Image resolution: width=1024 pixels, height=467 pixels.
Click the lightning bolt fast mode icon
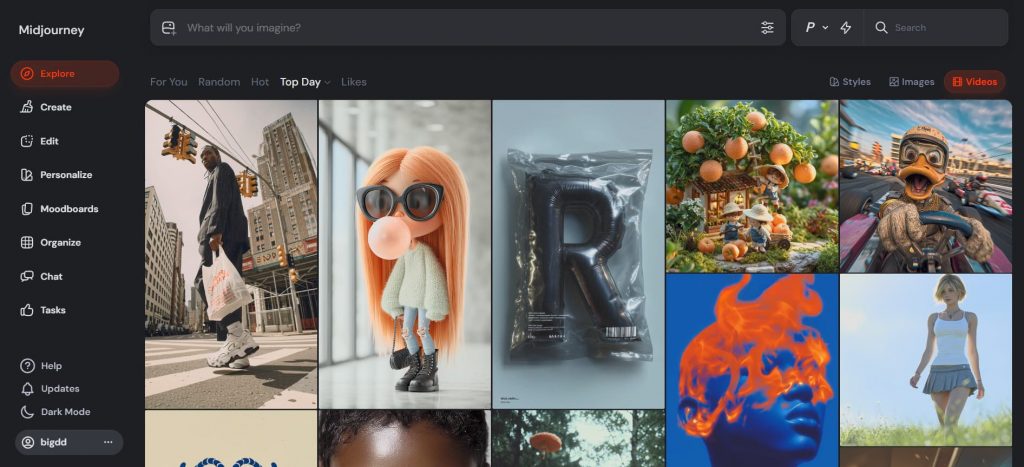(845, 27)
